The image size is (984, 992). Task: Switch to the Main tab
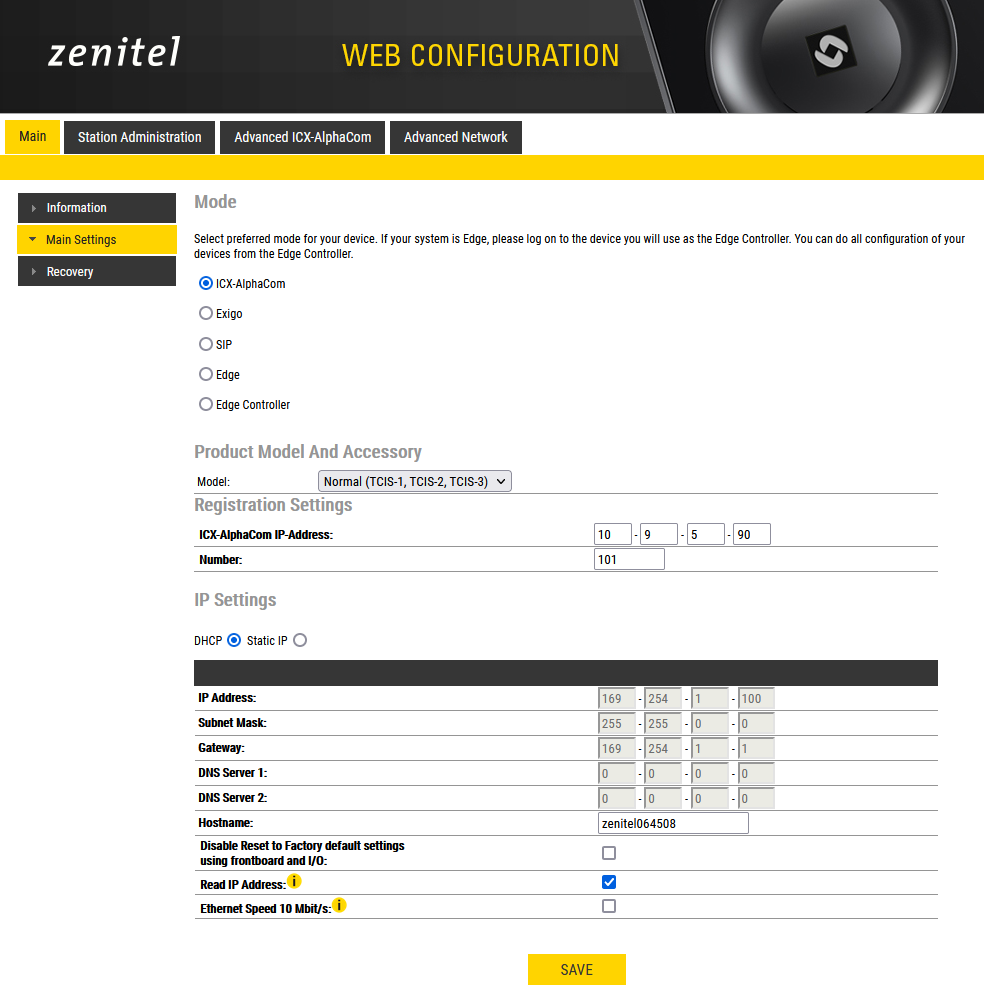tap(32, 137)
